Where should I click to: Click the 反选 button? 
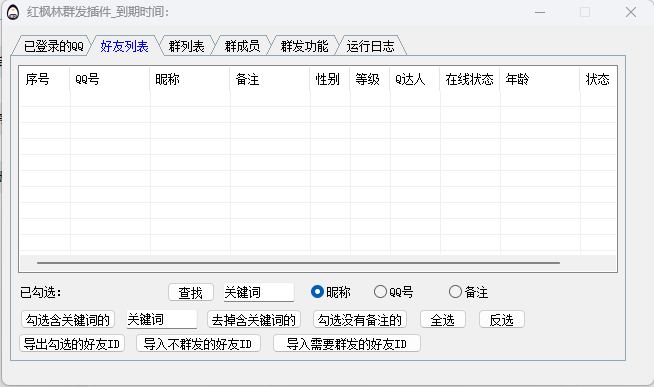click(501, 320)
